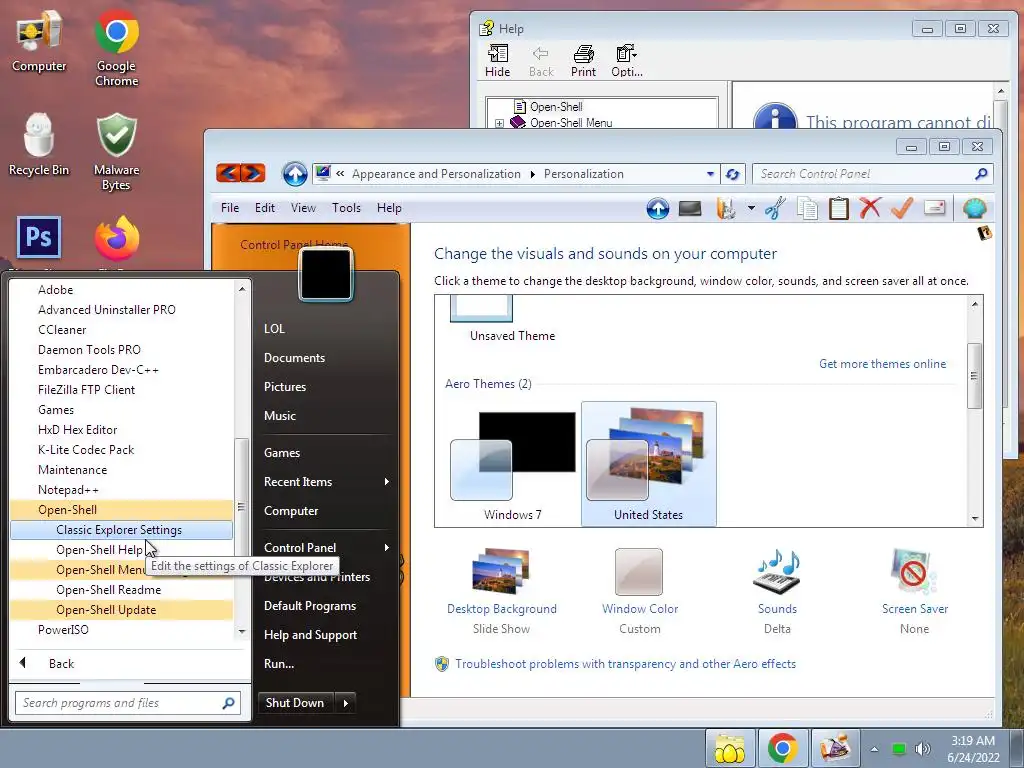Select the Recycle Bin desktop icon

(39, 144)
